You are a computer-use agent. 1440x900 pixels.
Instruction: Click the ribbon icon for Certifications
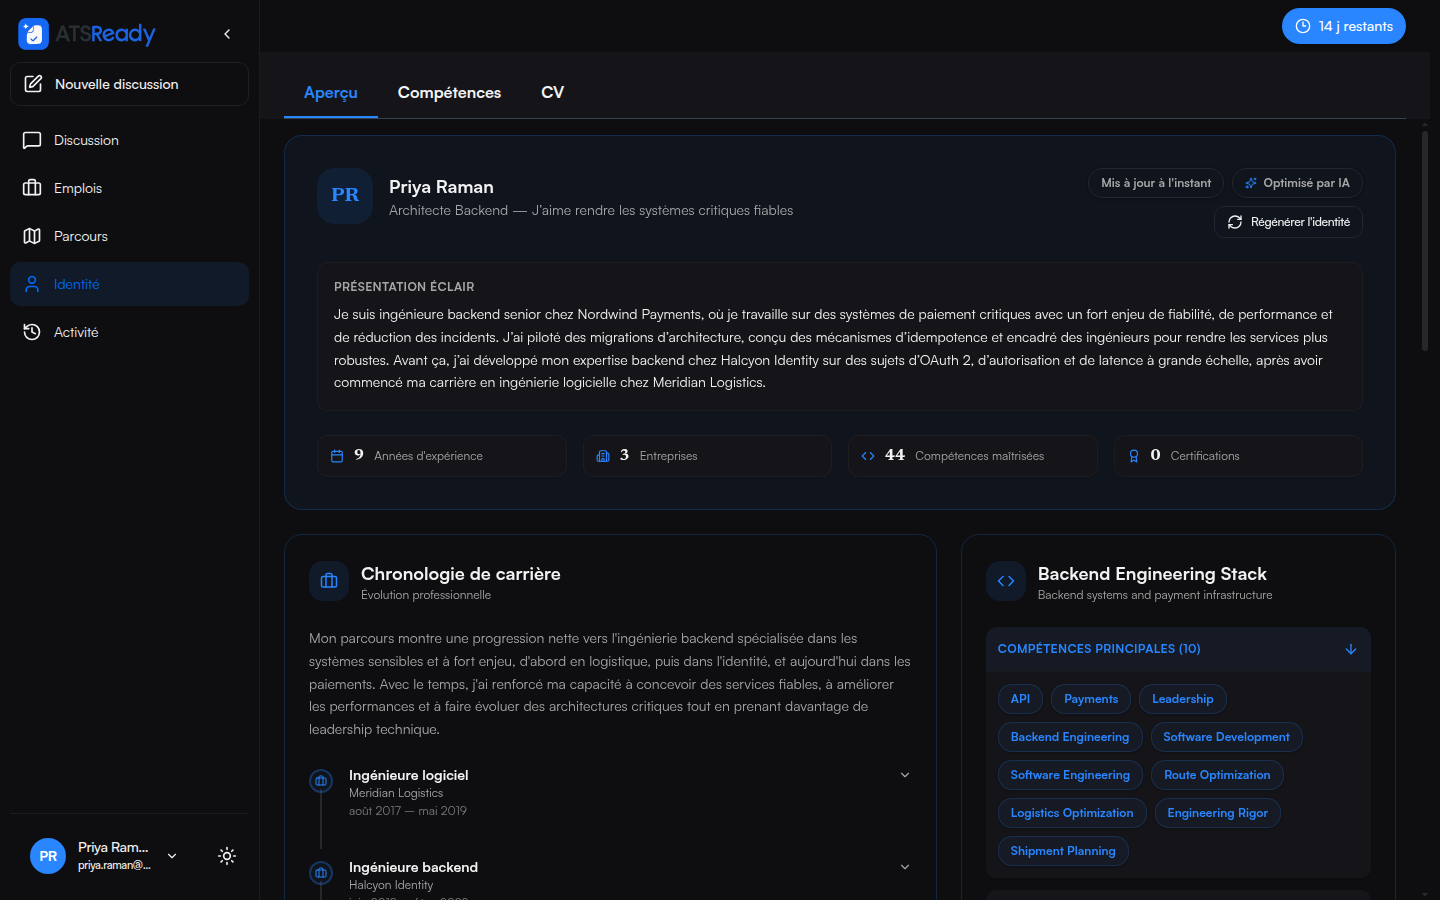1134,456
